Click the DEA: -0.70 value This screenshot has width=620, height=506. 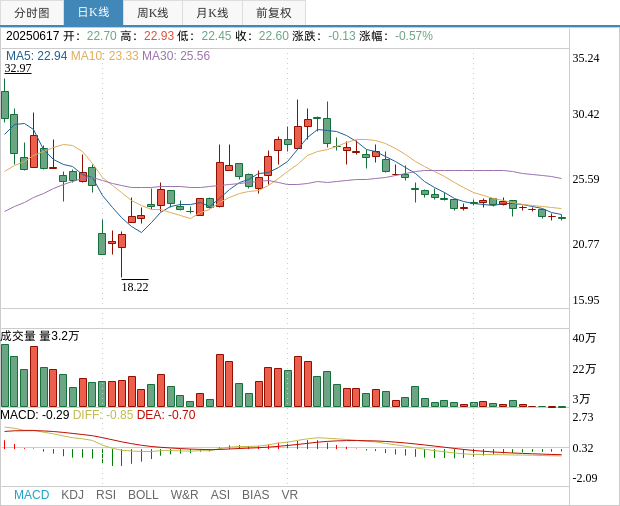166,415
